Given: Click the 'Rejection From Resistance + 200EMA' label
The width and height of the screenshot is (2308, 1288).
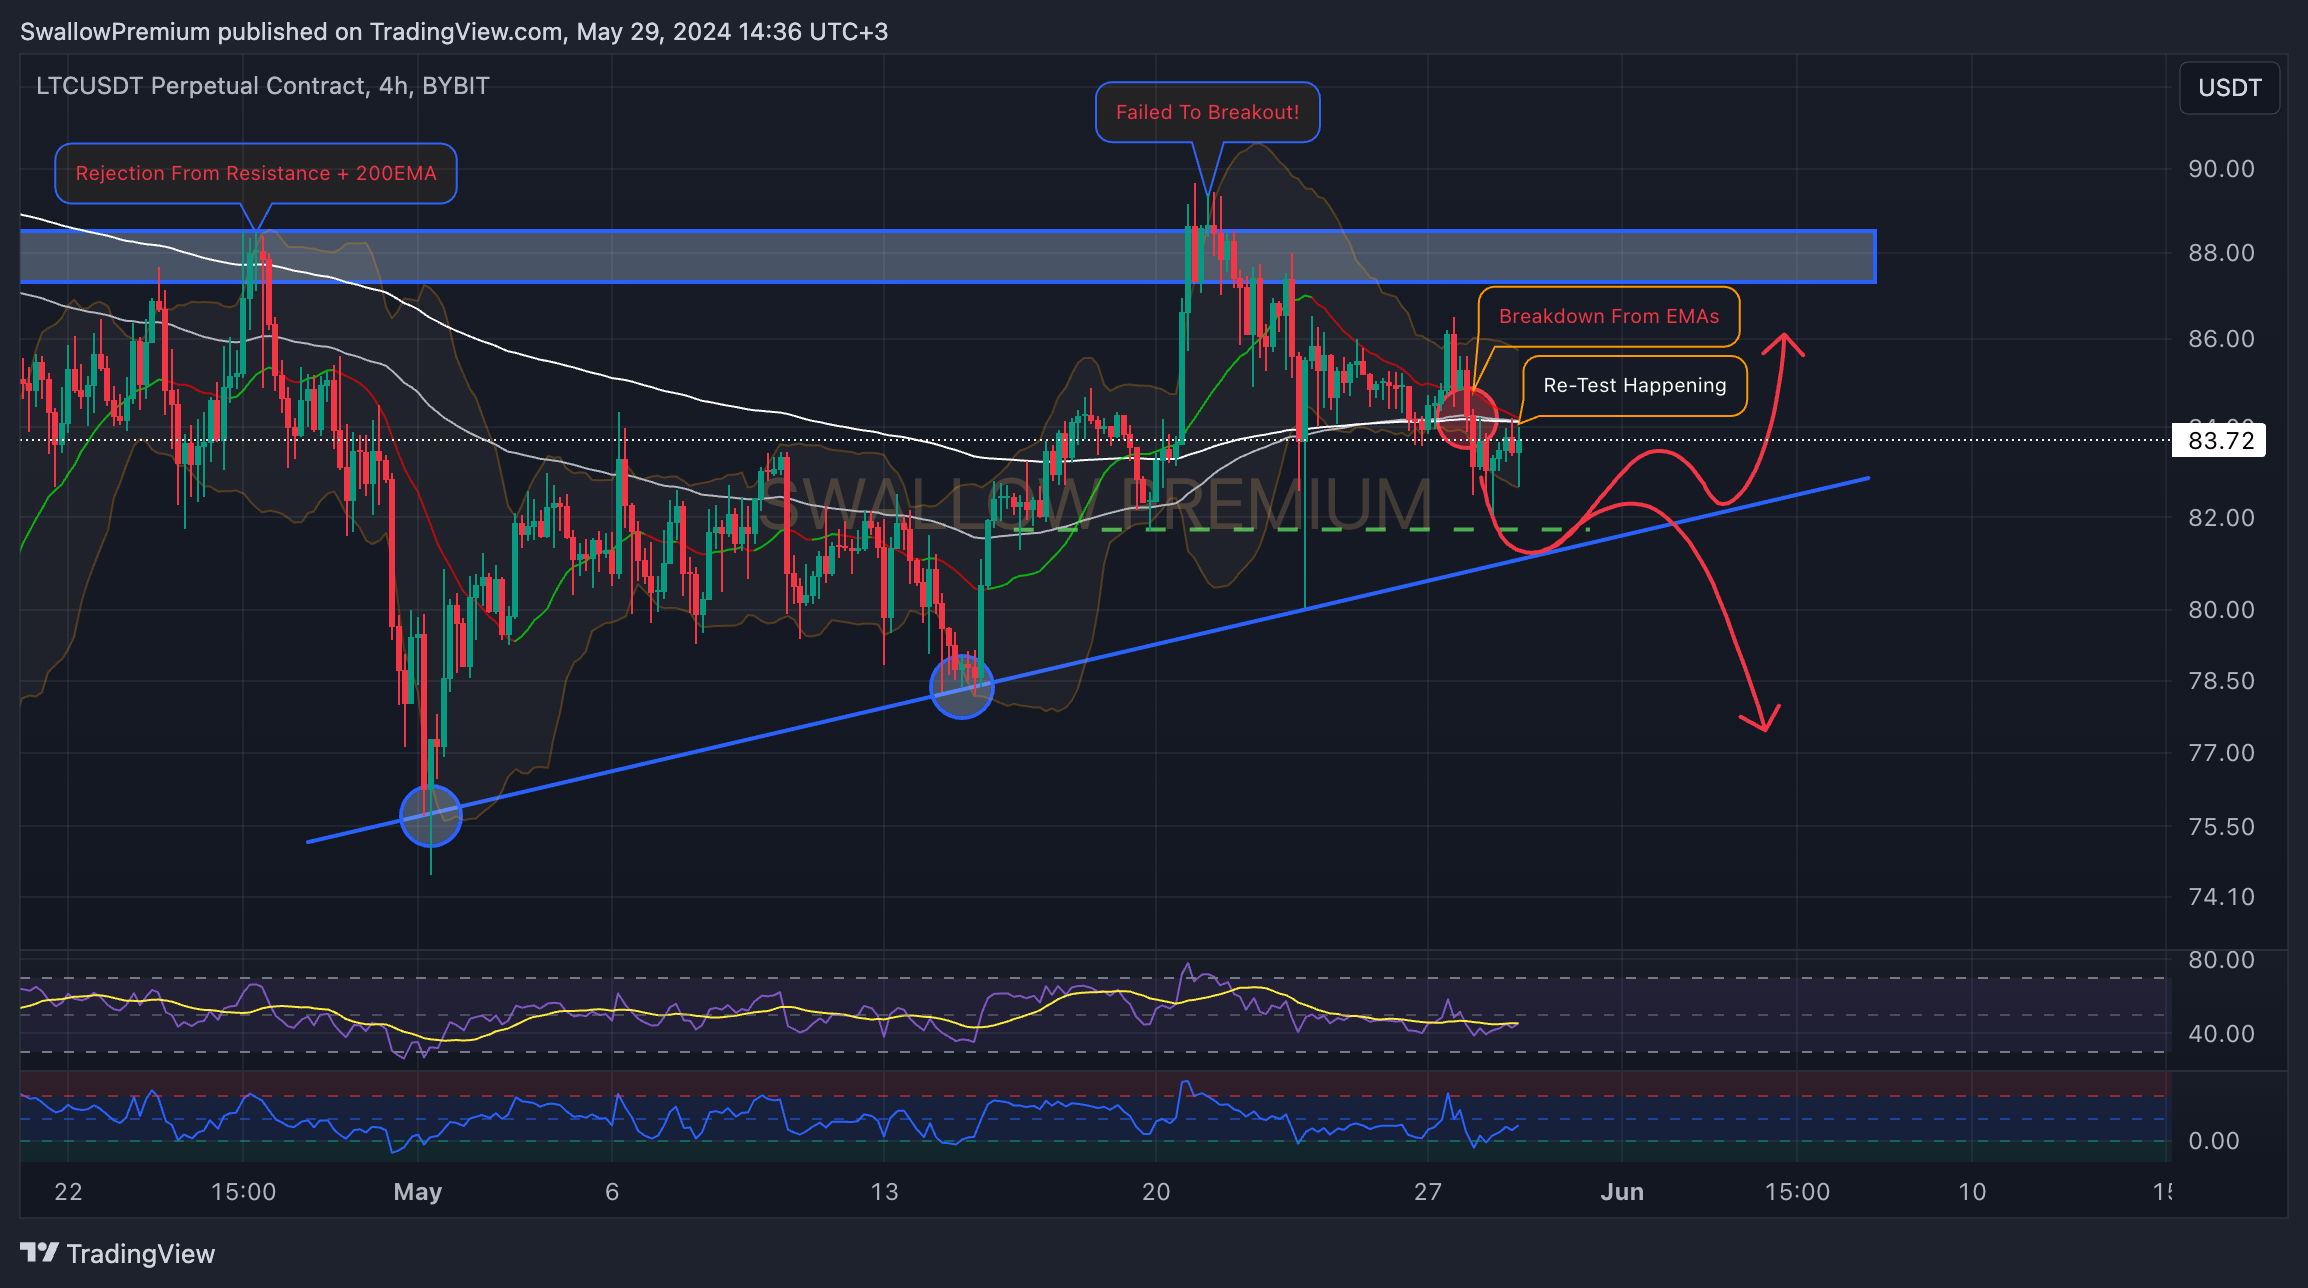Looking at the screenshot, I should click(256, 173).
